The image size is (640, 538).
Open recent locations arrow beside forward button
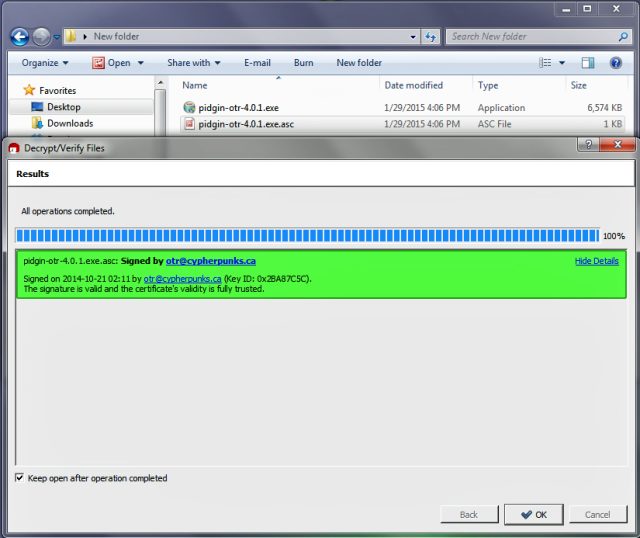(57, 37)
